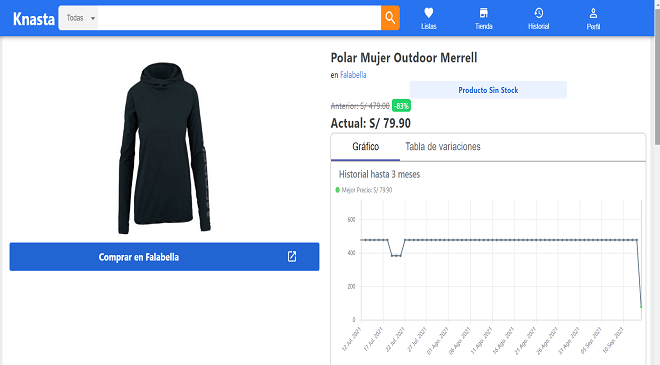This screenshot has width=660, height=365.
Task: Click the green lowest price point on chart
Action: [641, 306]
